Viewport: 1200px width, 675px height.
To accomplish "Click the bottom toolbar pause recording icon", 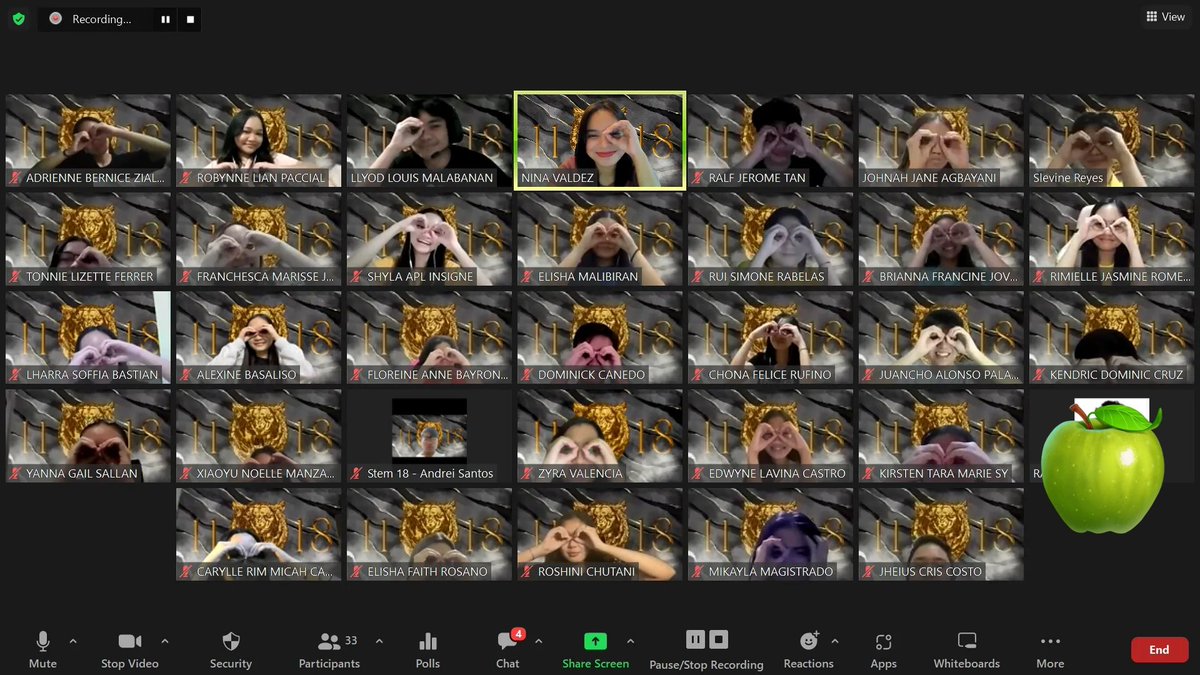I will (695, 640).
